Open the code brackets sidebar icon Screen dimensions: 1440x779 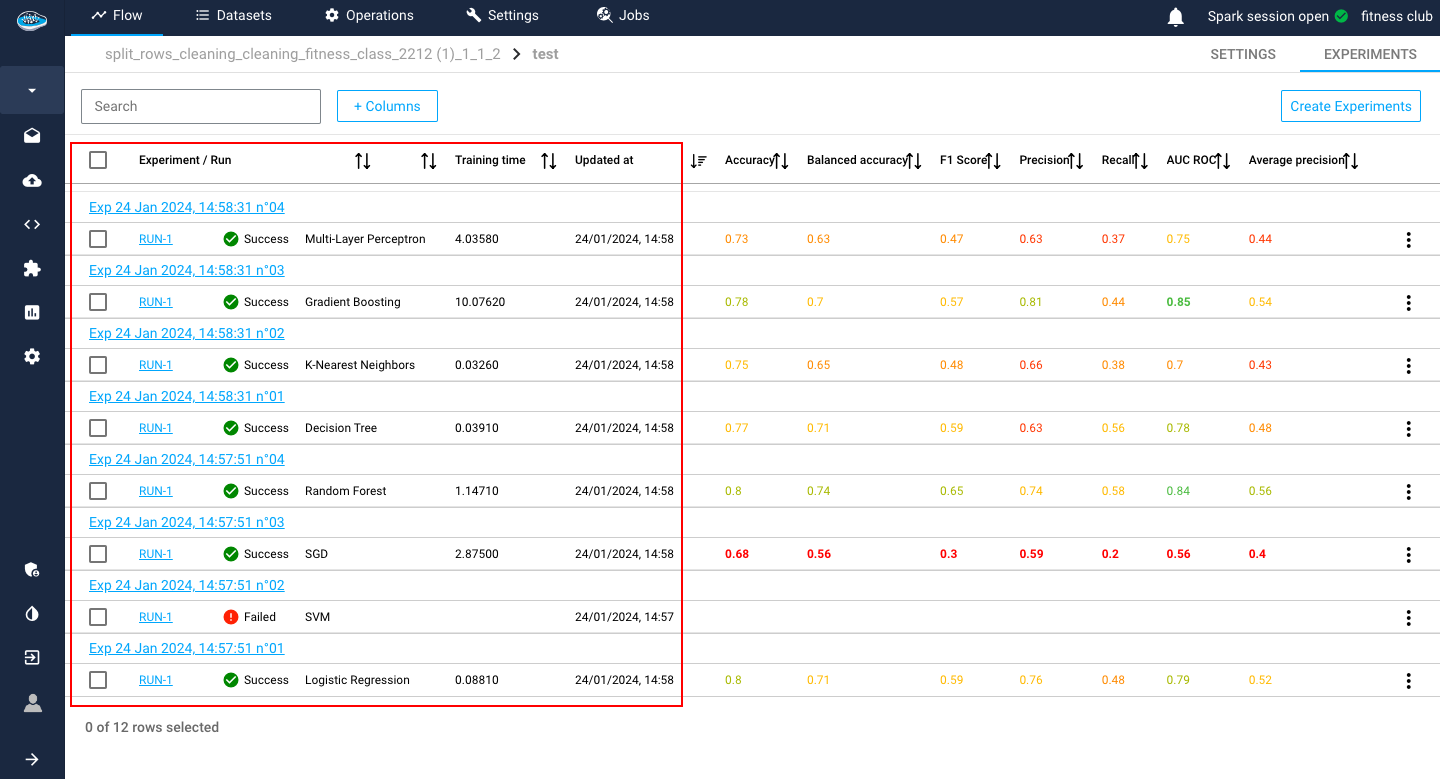(x=32, y=224)
